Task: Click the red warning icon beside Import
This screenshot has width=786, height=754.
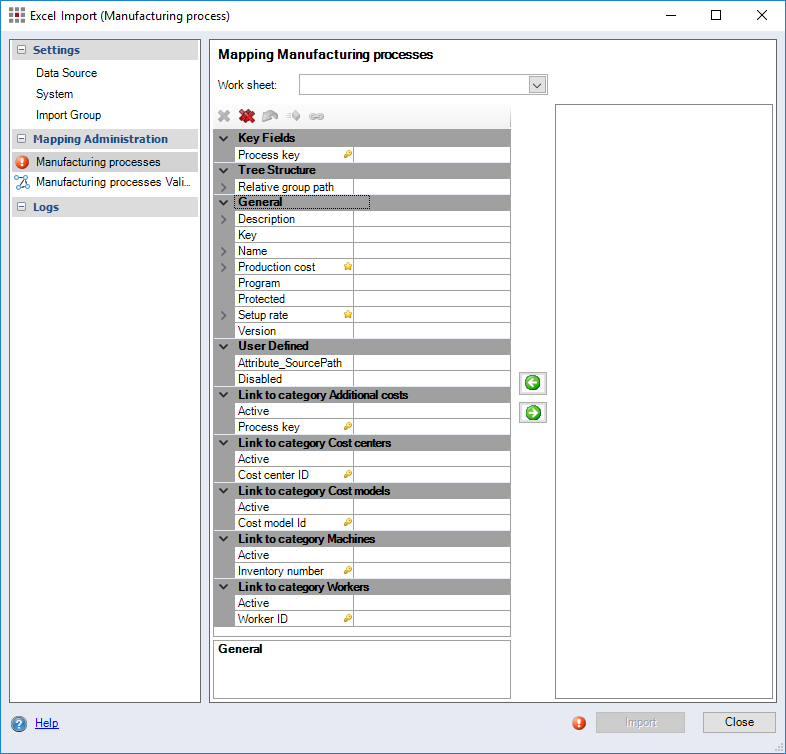Action: pos(579,723)
